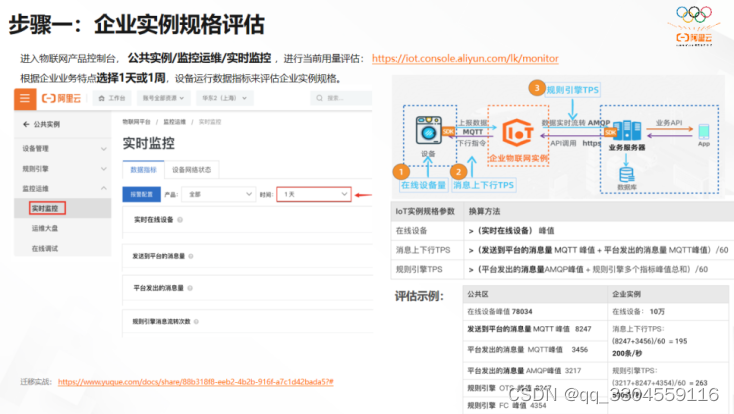The width and height of the screenshot is (734, 414).
Task: Click the 规则引擎TPS label in diagram
Action: [x=573, y=90]
